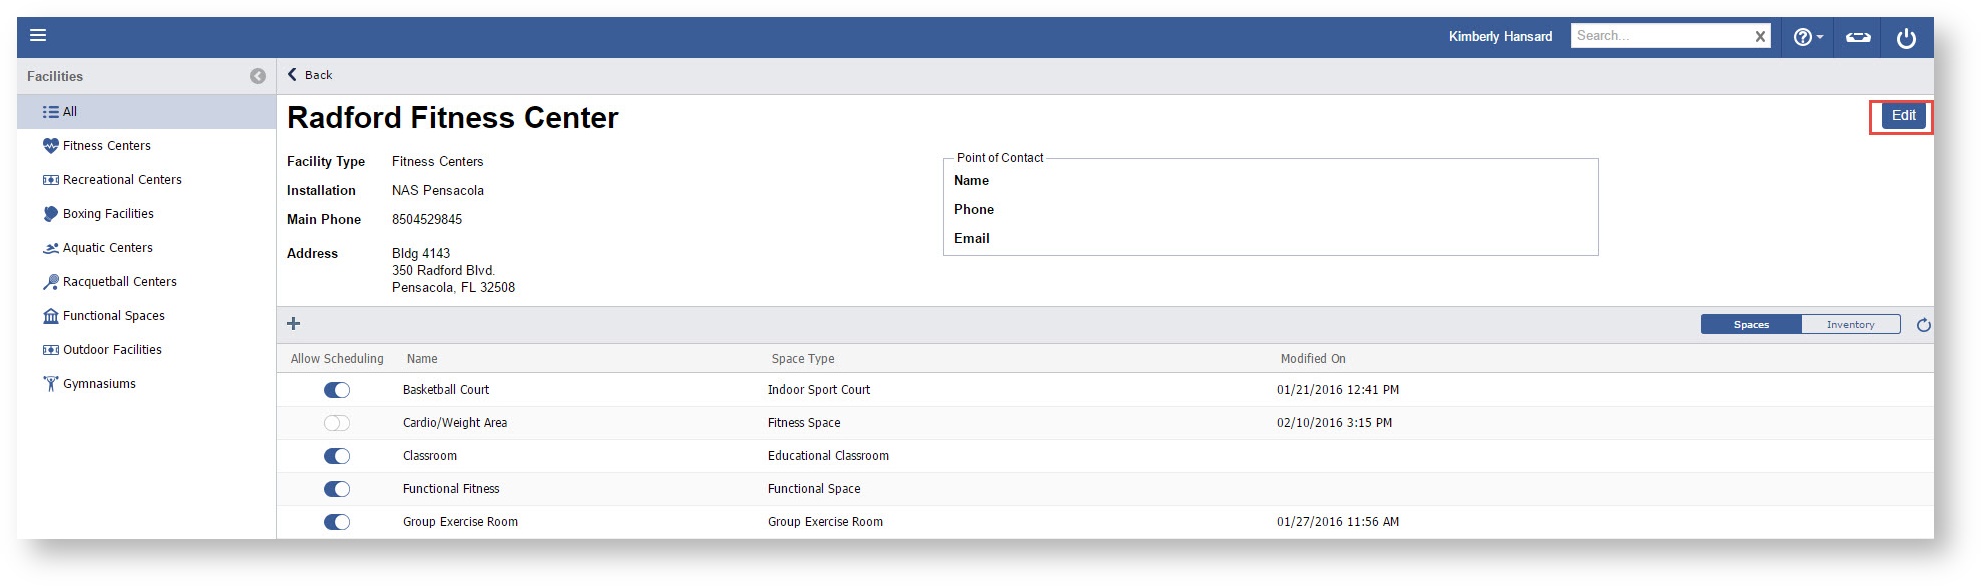Screen dimensions: 1982x587
Task: Click into the Search input box
Action: click(1660, 36)
